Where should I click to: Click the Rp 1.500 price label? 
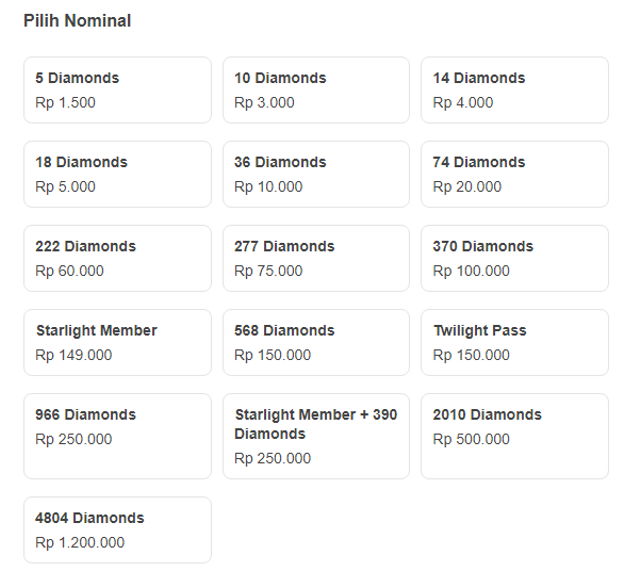[x=66, y=102]
